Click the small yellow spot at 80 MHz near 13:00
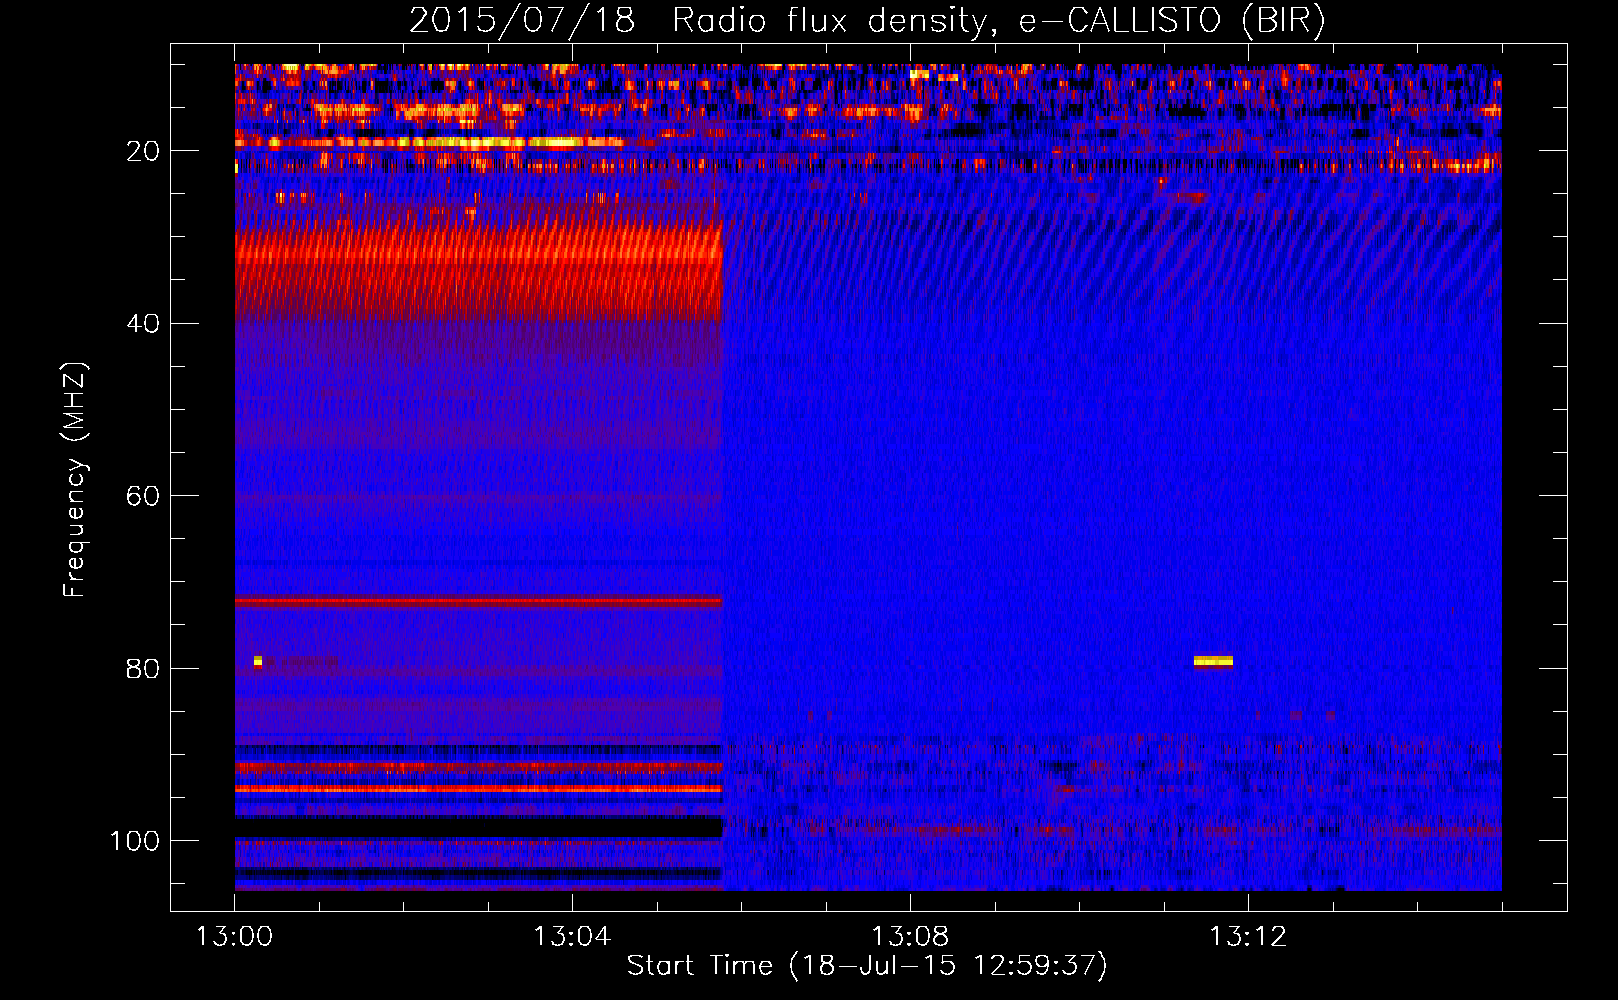Viewport: 1618px width, 1000px height. pos(258,661)
